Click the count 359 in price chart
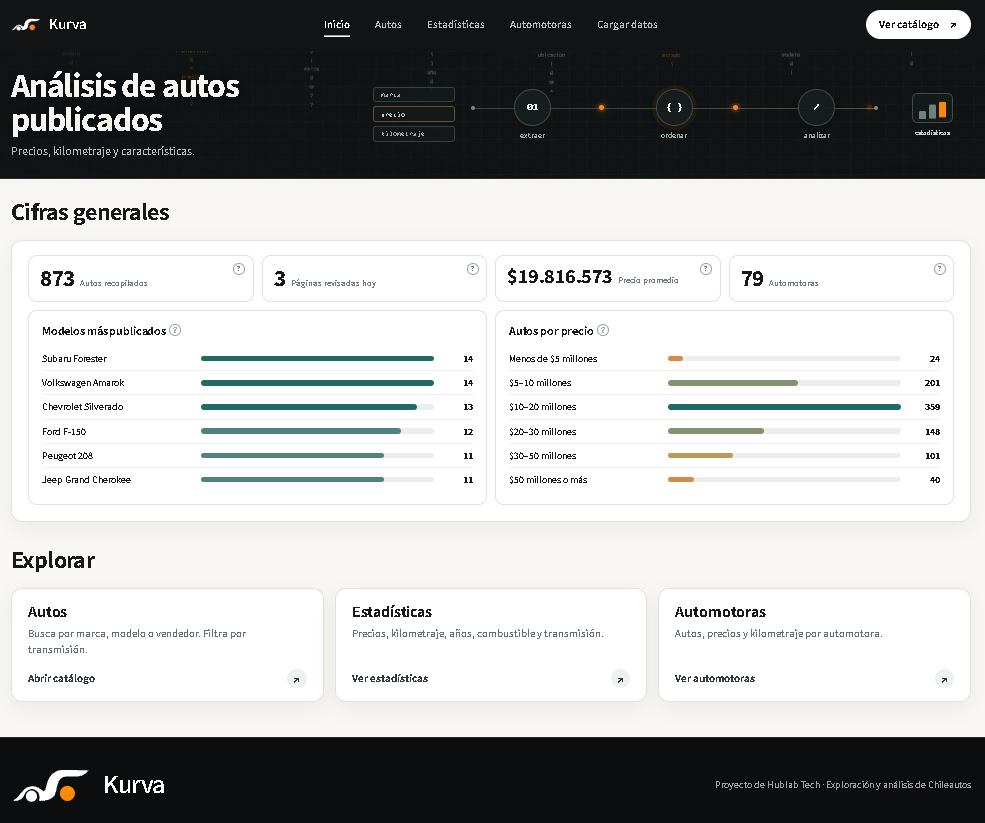The width and height of the screenshot is (985, 823). (932, 407)
